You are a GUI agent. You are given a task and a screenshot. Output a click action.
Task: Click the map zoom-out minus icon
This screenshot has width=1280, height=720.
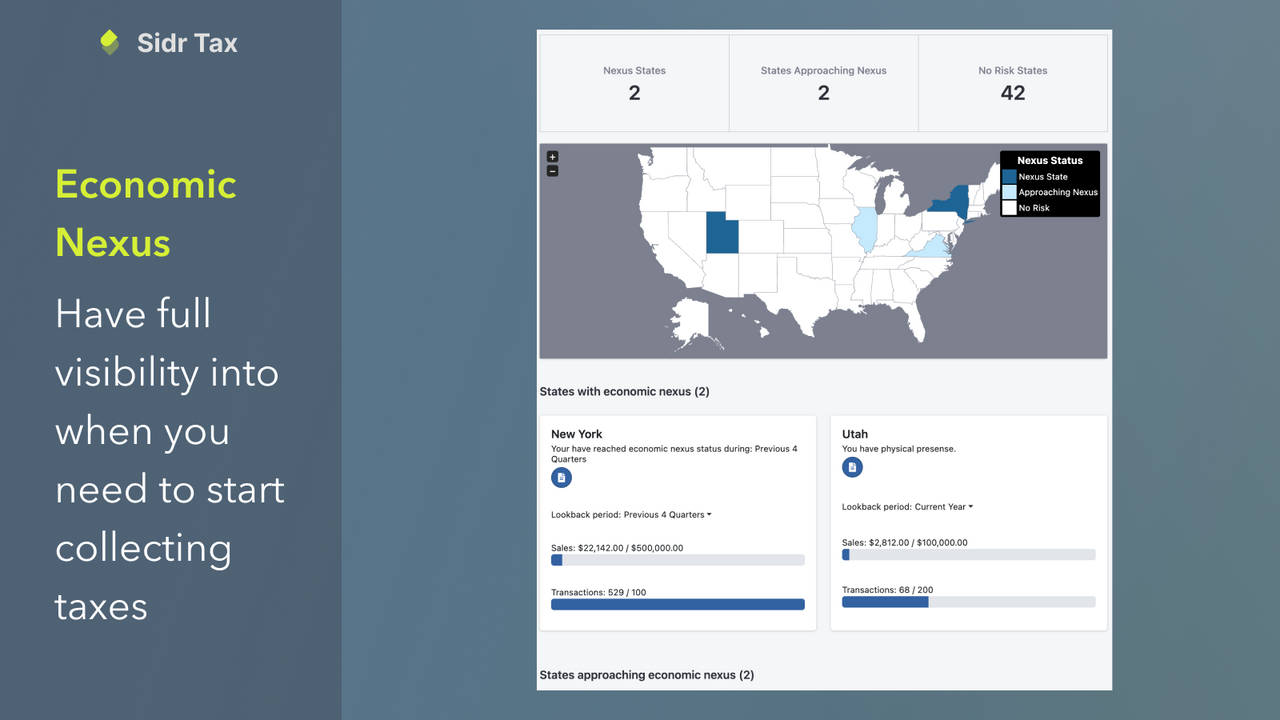[x=552, y=170]
